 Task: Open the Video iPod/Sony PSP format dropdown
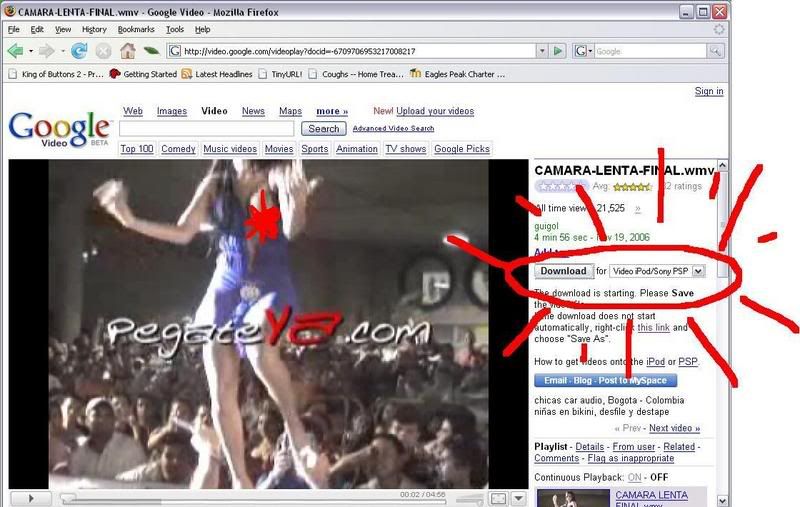click(658, 271)
